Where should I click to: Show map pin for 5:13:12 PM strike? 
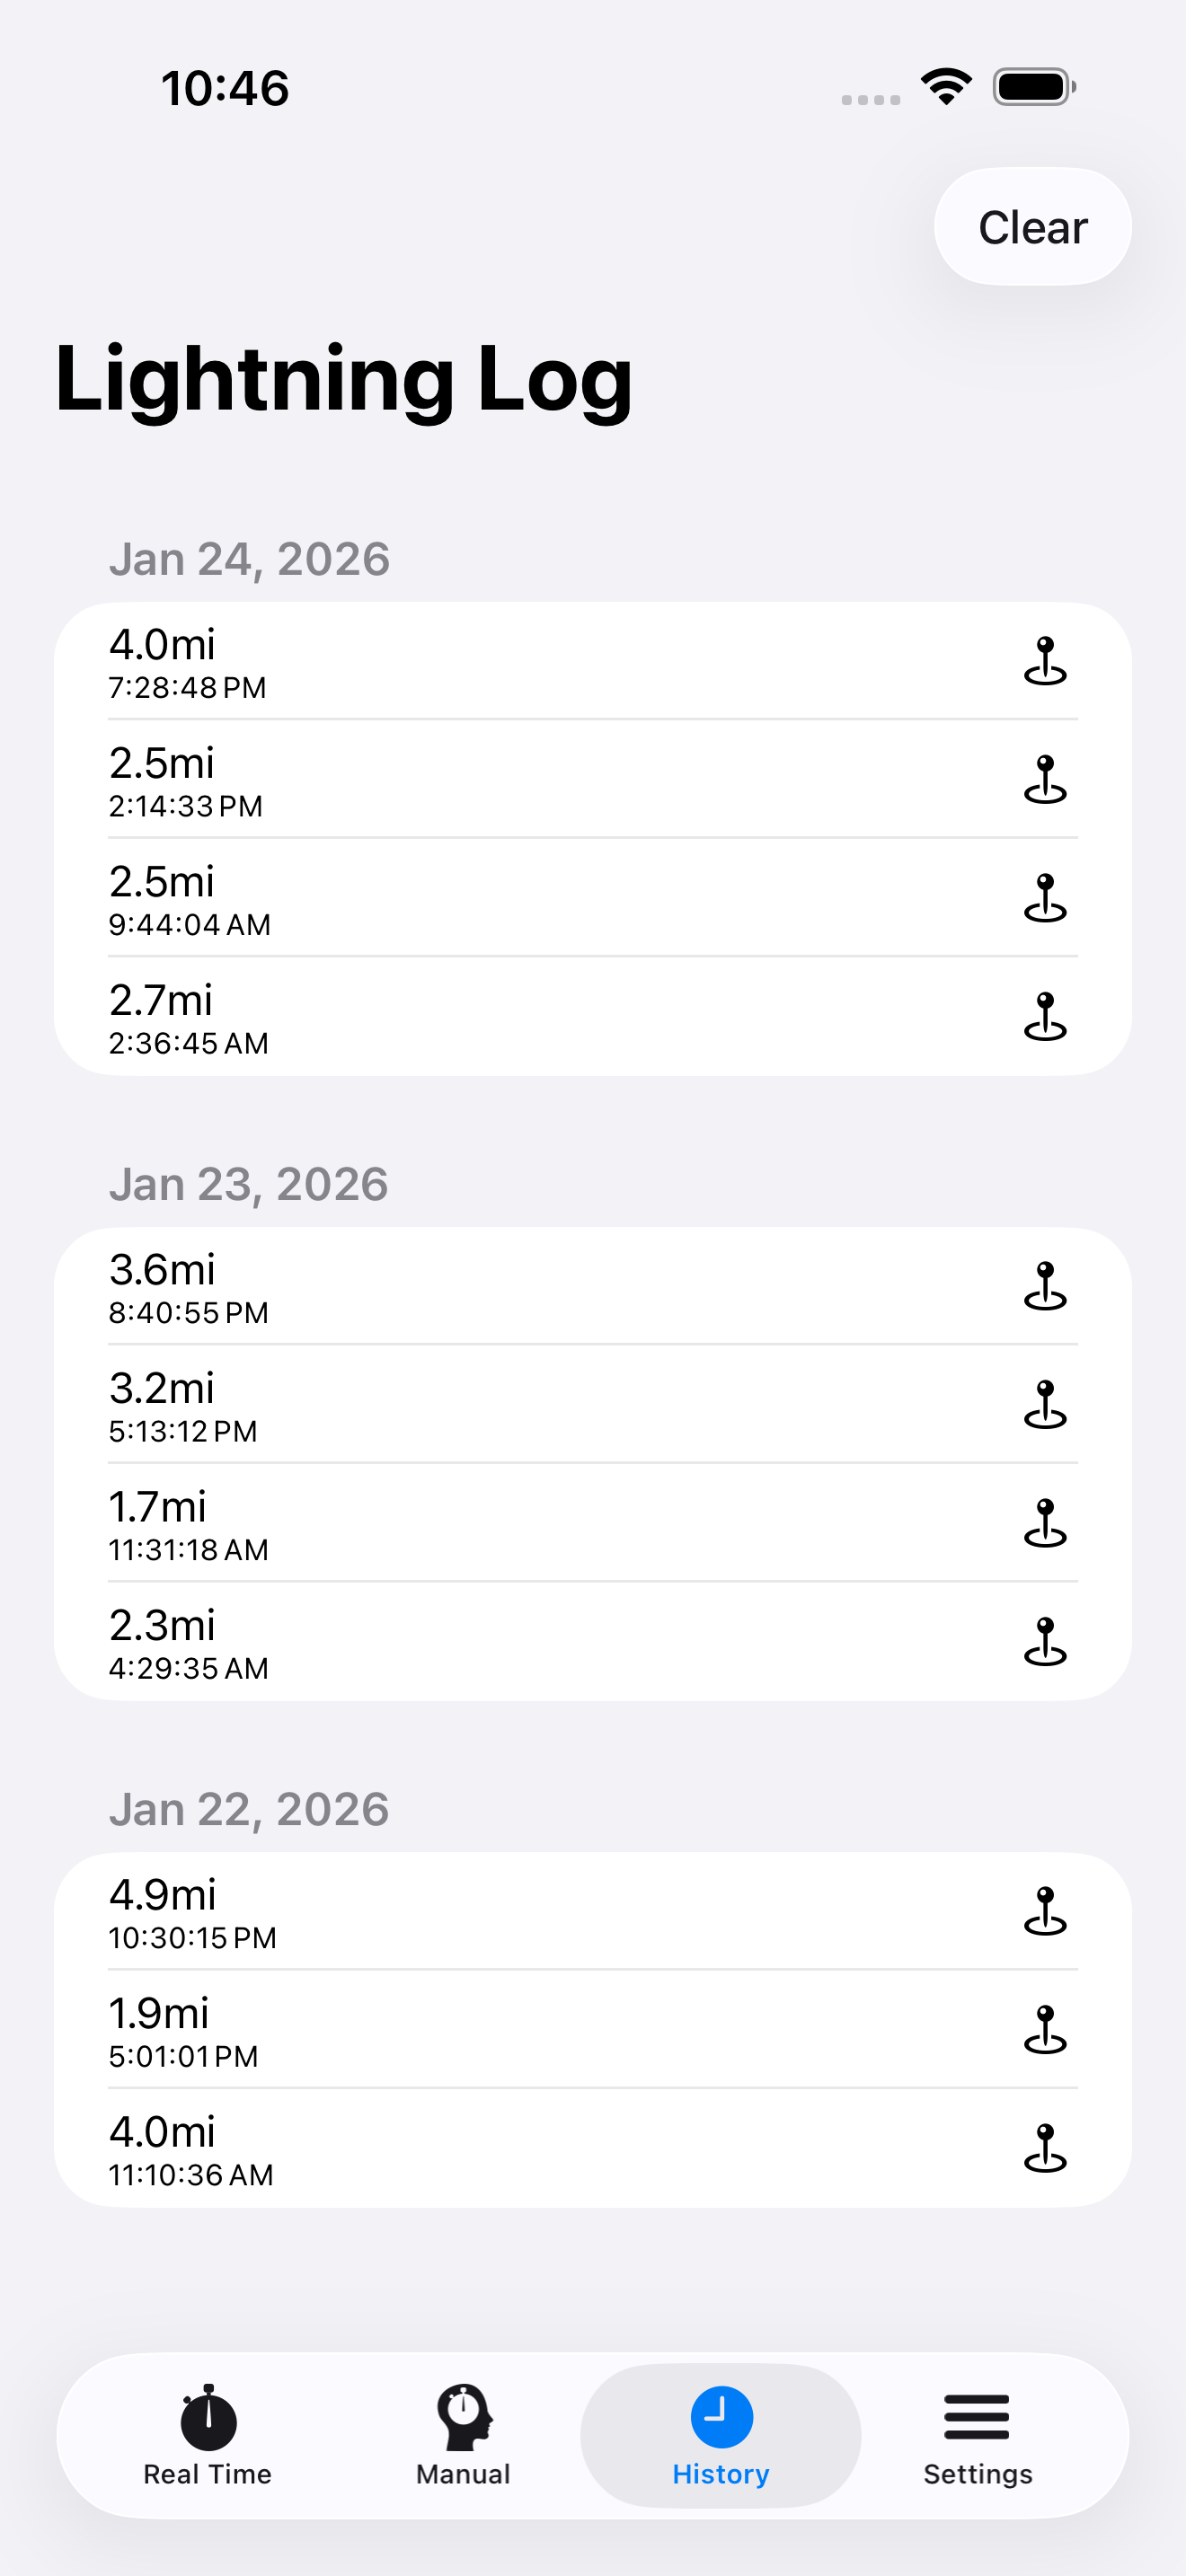click(1045, 1405)
